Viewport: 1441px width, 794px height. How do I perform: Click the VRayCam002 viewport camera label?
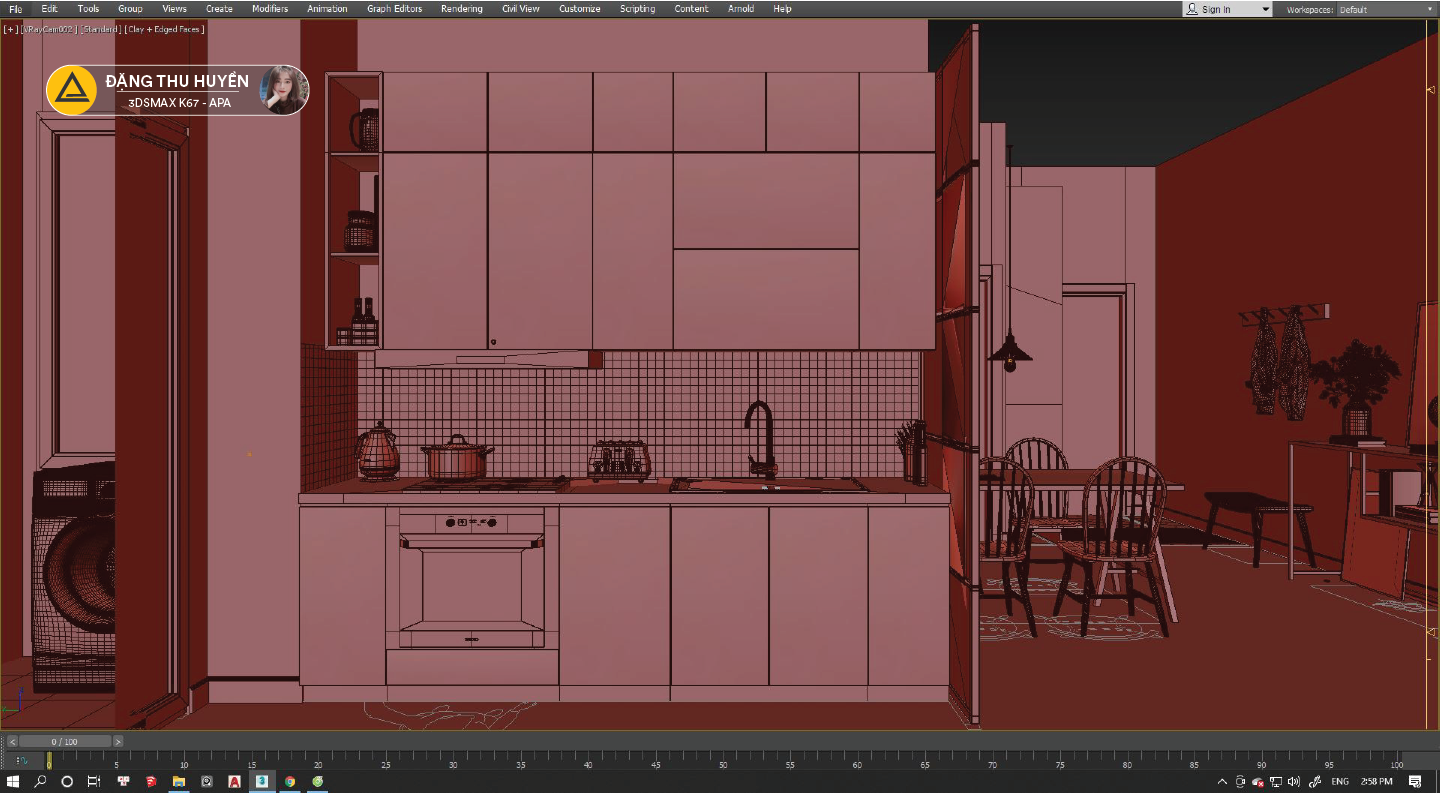pos(49,29)
